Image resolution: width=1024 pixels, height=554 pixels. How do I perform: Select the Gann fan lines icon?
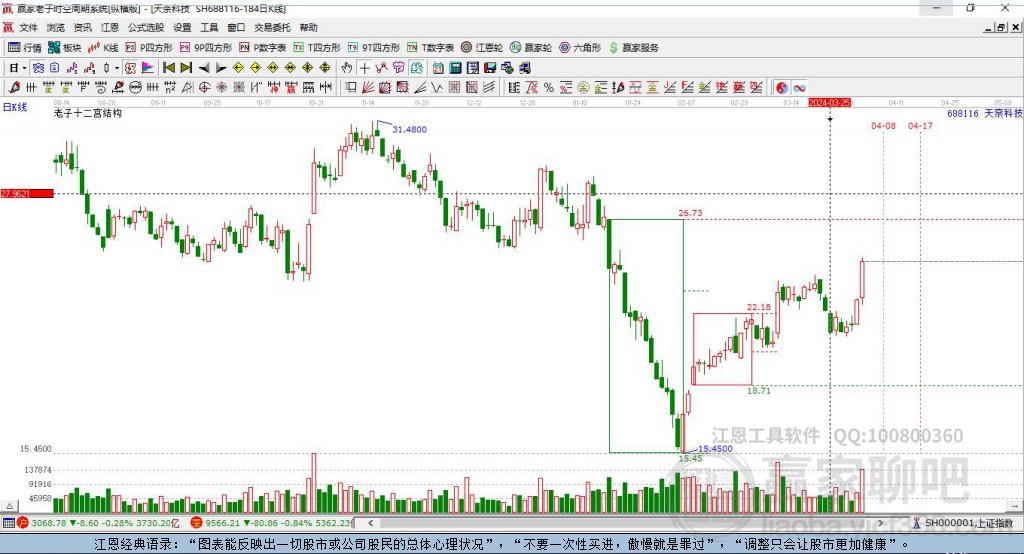[368, 87]
